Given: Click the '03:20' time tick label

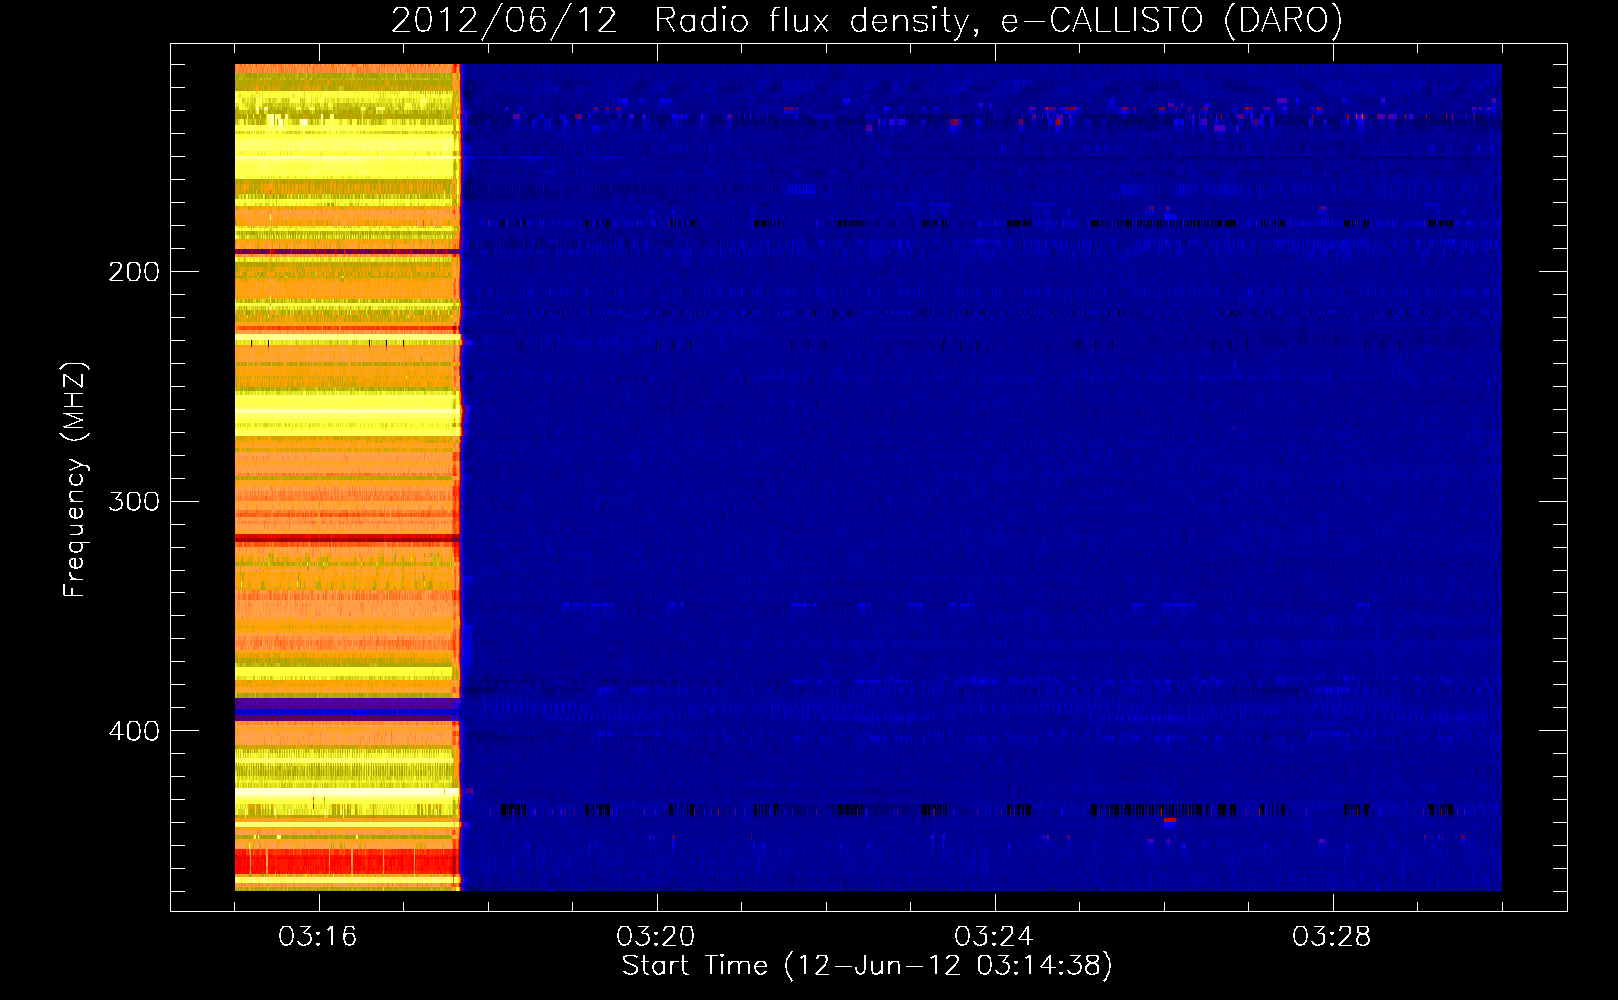Looking at the screenshot, I should tap(656, 937).
